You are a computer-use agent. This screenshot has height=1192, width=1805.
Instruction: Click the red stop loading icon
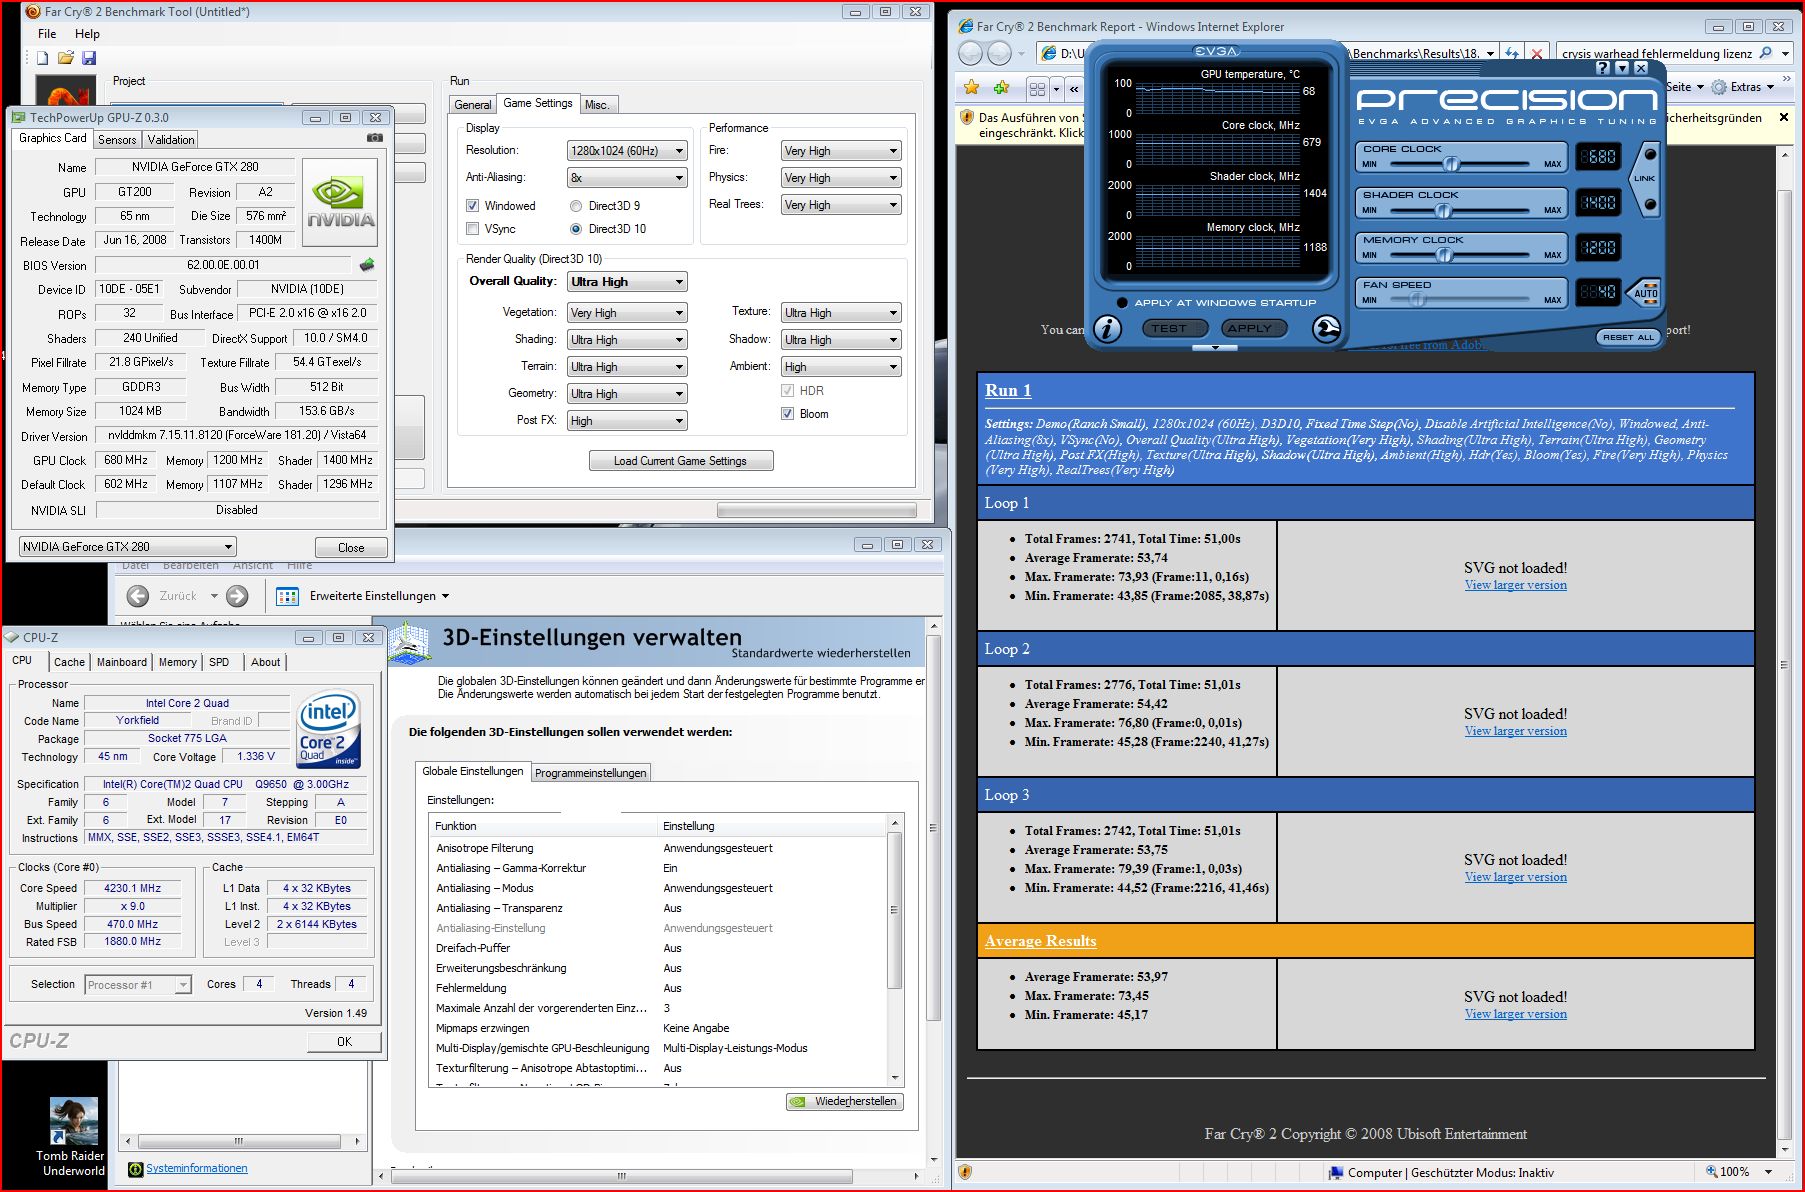(x=1537, y=53)
